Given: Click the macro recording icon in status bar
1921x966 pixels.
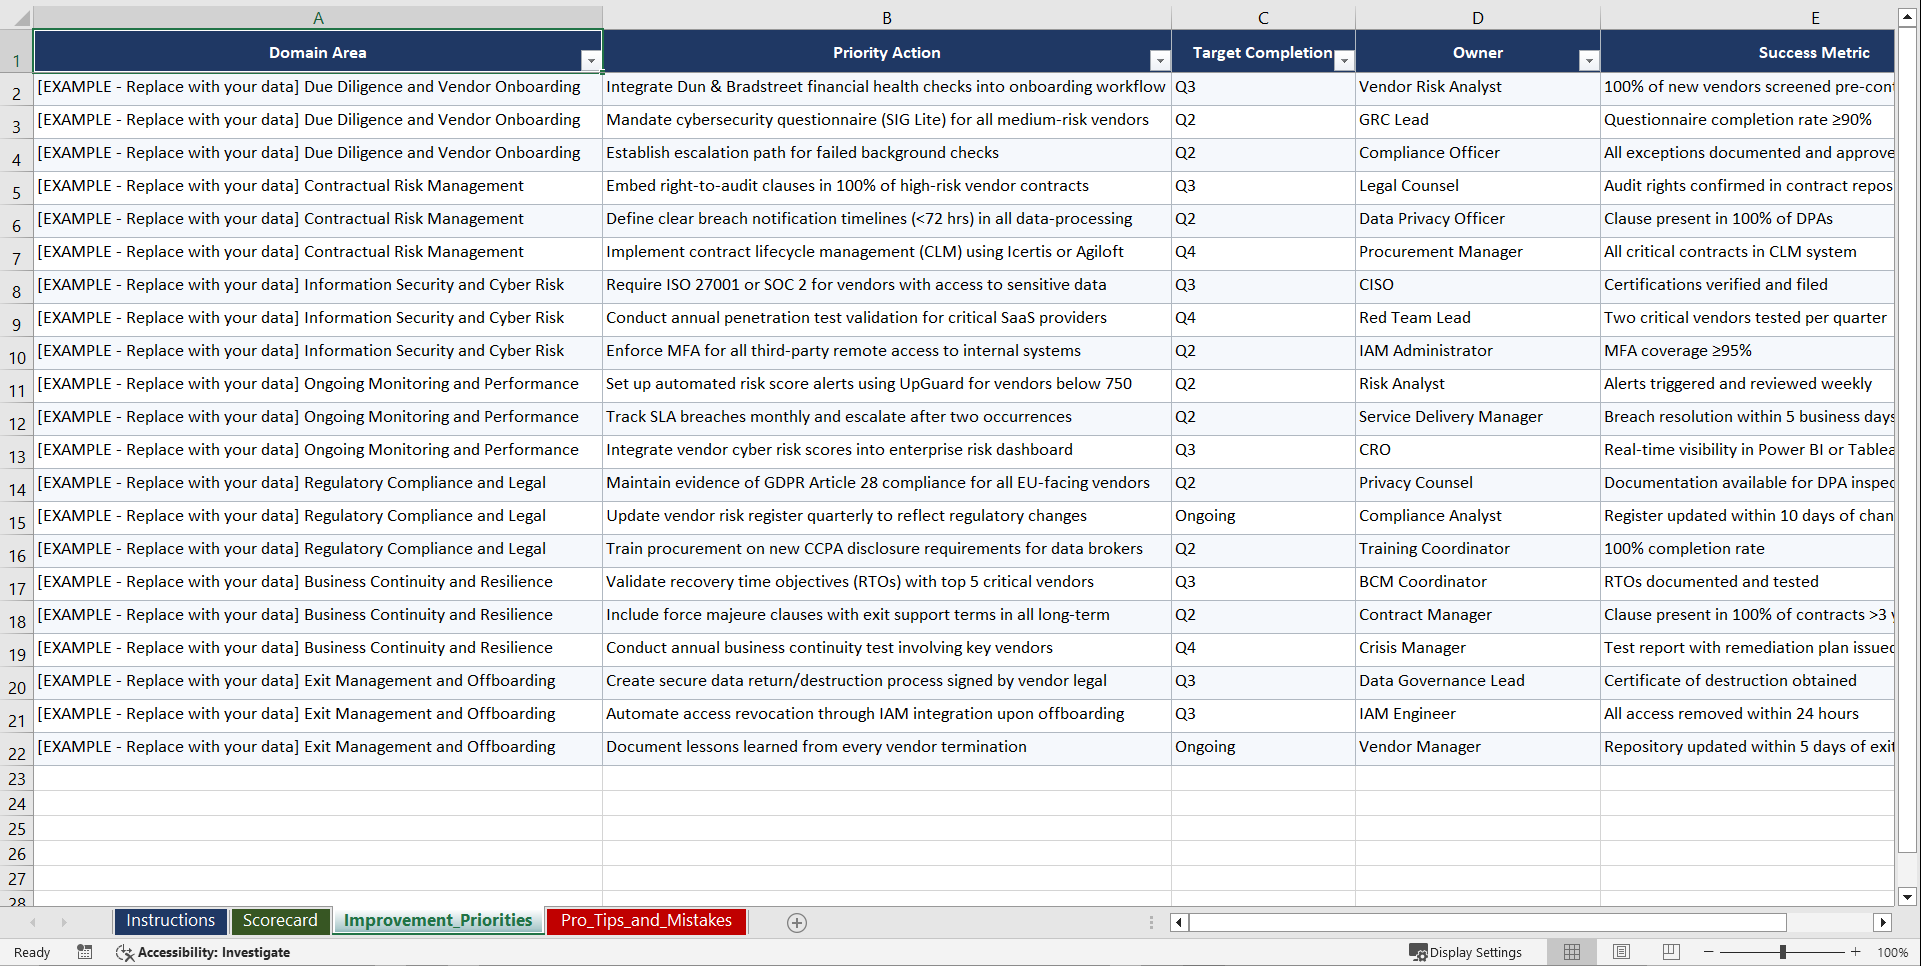Looking at the screenshot, I should (x=85, y=952).
